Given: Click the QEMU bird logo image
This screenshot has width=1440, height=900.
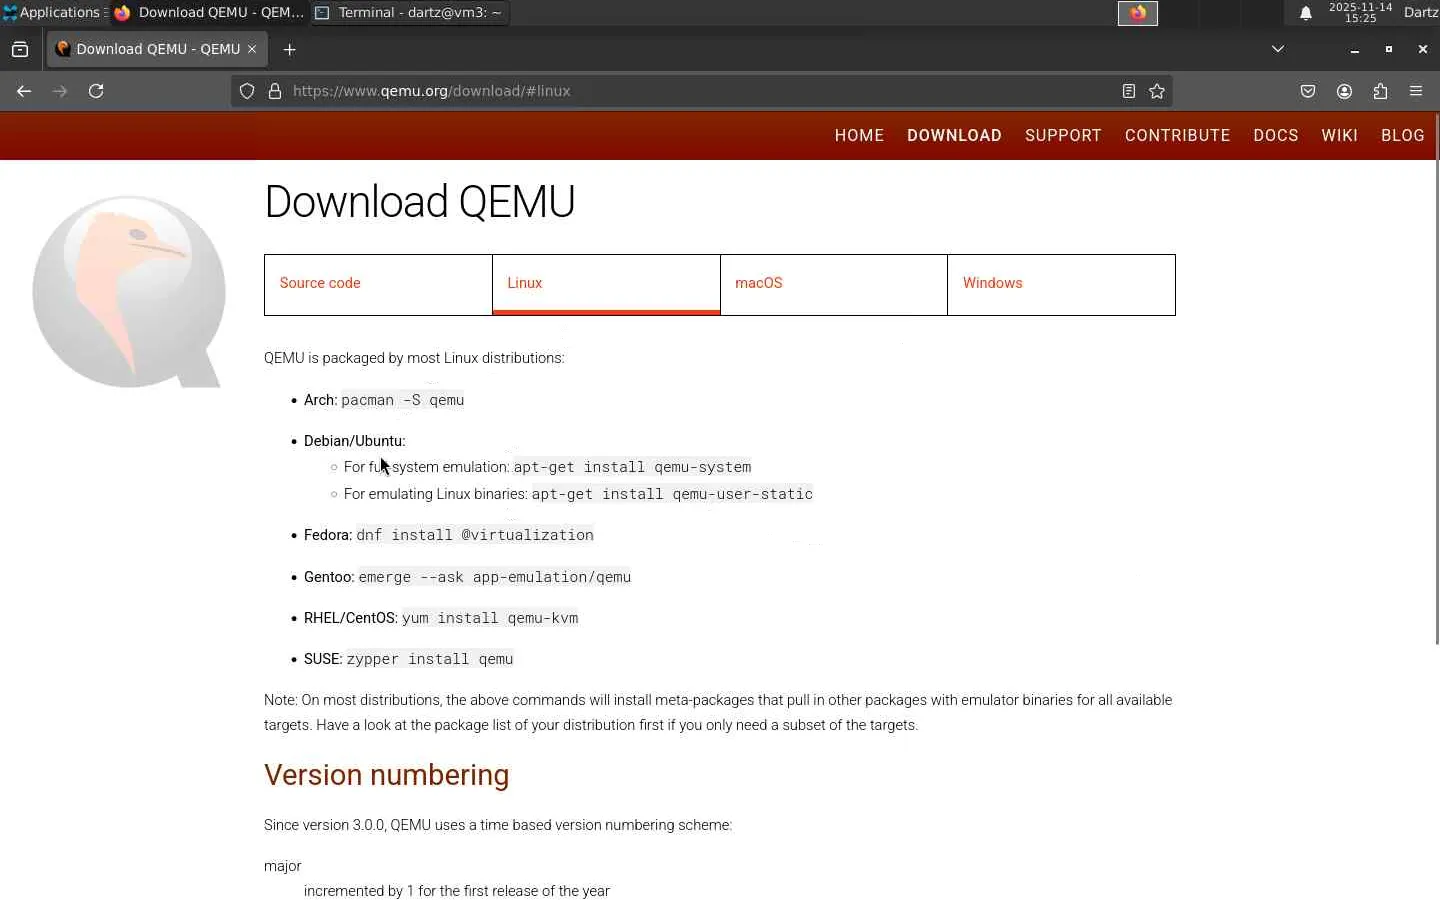Looking at the screenshot, I should click(x=129, y=291).
